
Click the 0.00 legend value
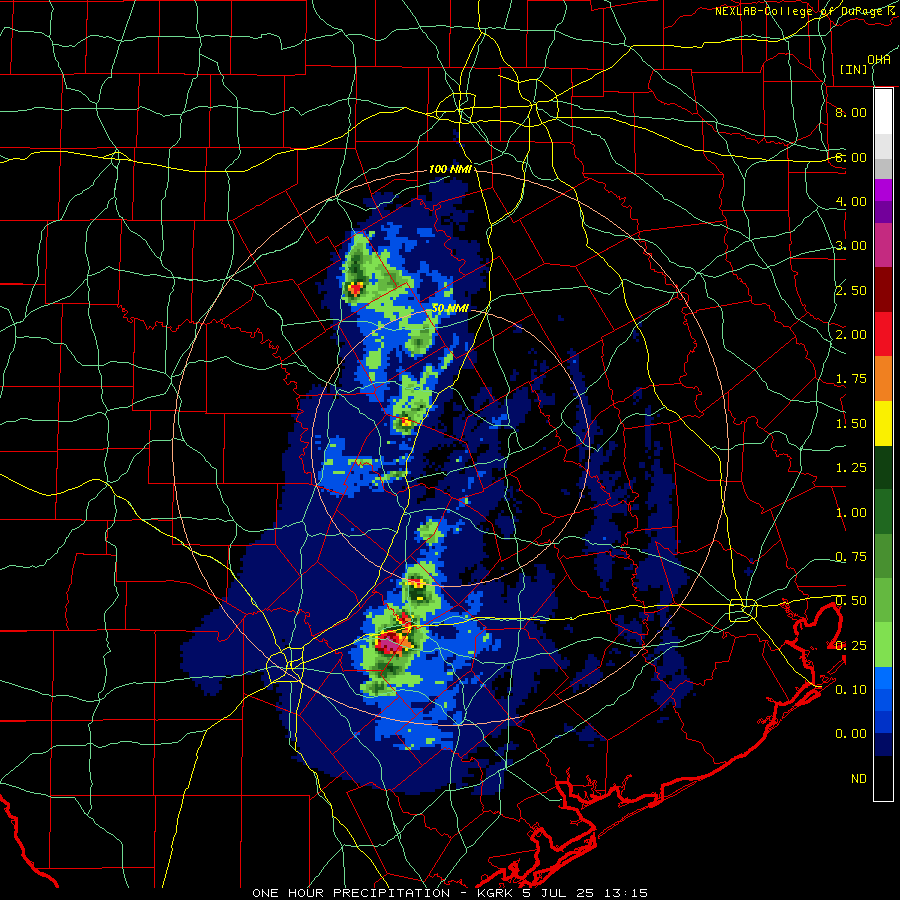click(x=851, y=734)
